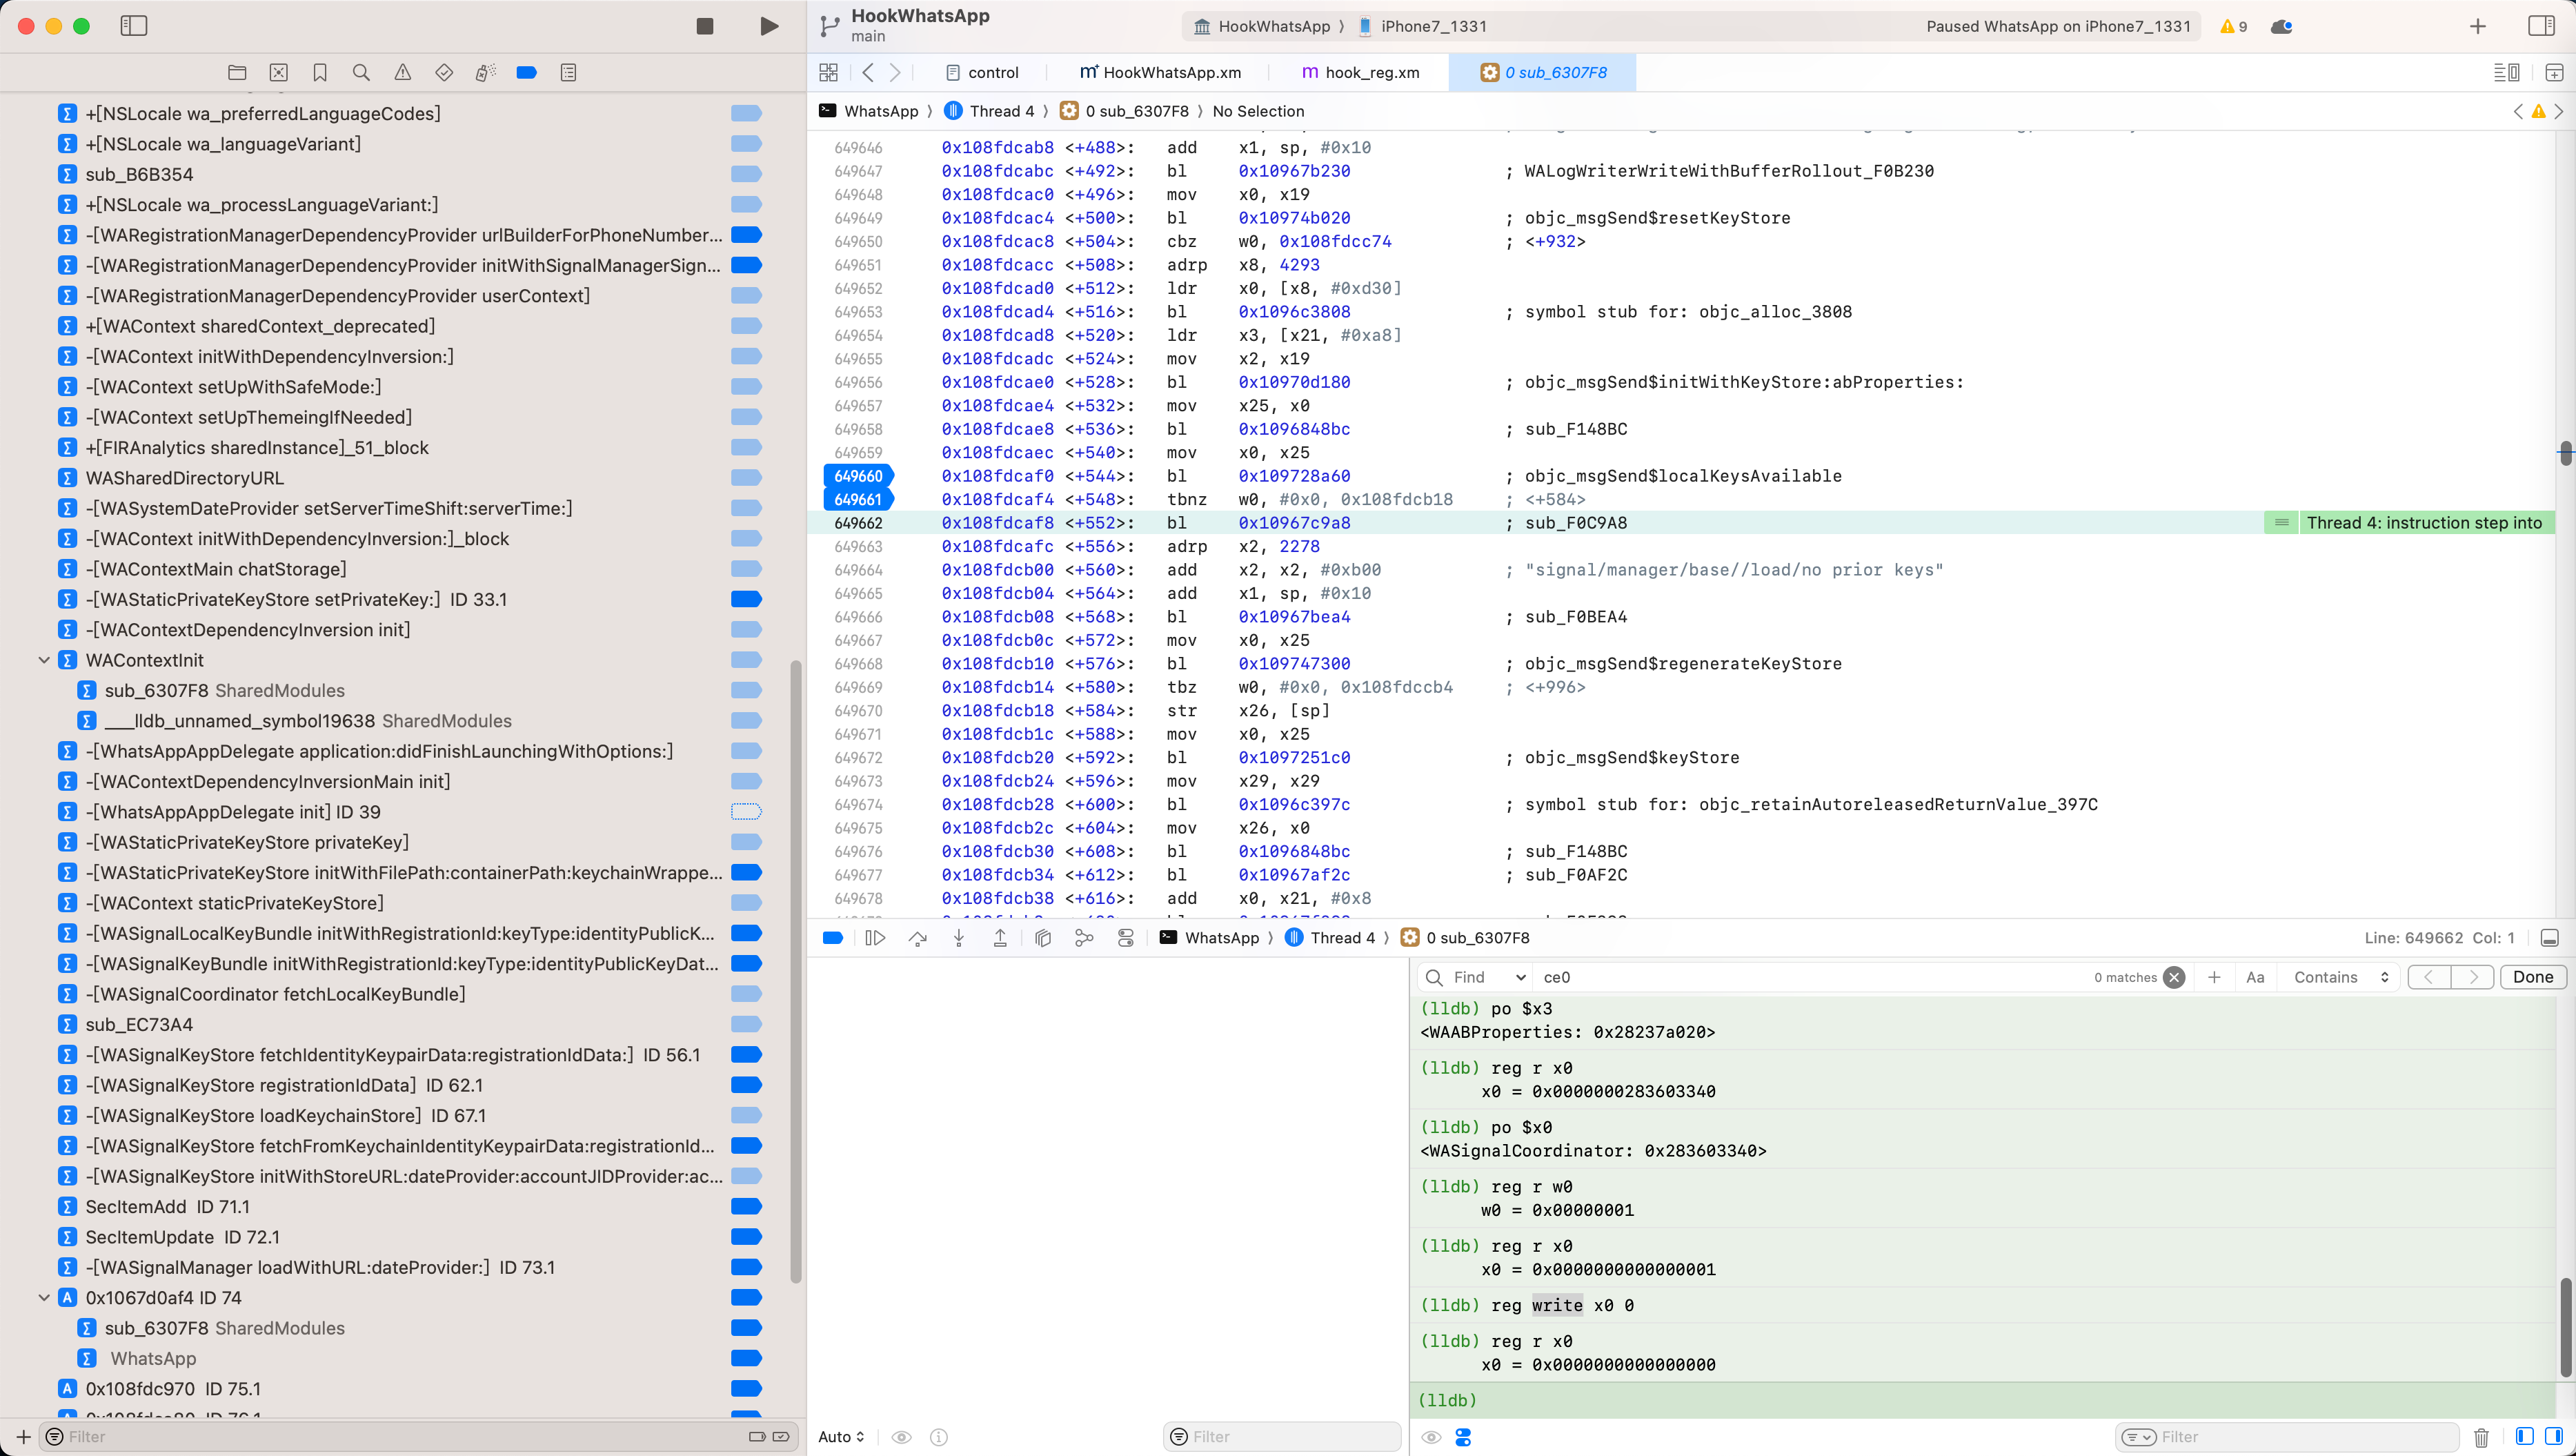The height and width of the screenshot is (1456, 2576).
Task: Toggle the console output metadata icon
Action: point(1463,1437)
